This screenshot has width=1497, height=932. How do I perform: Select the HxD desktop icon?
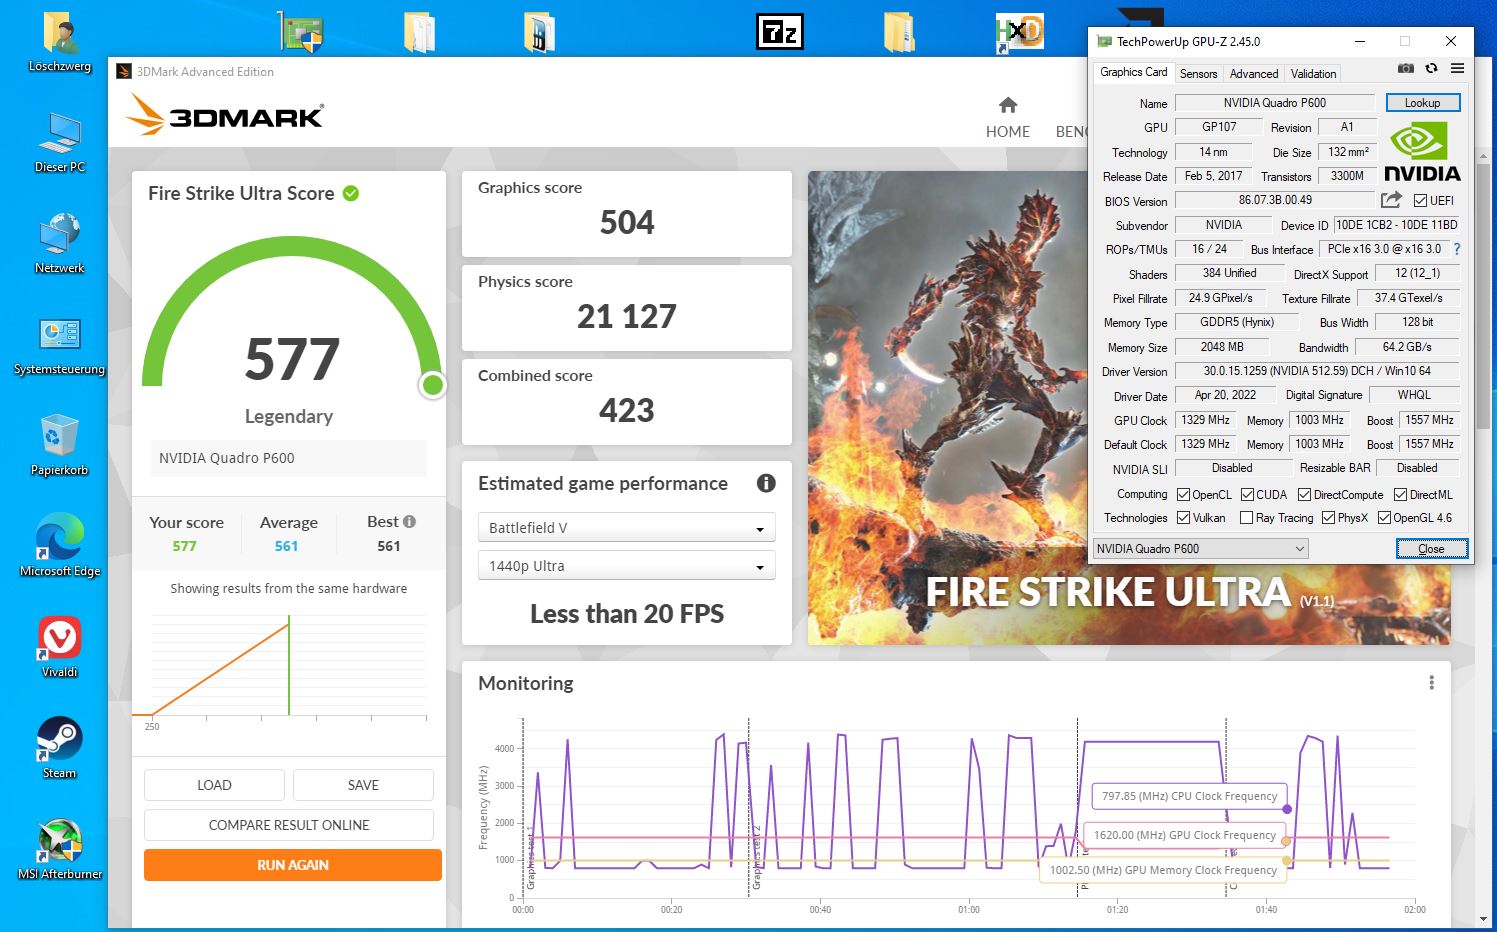1019,33
